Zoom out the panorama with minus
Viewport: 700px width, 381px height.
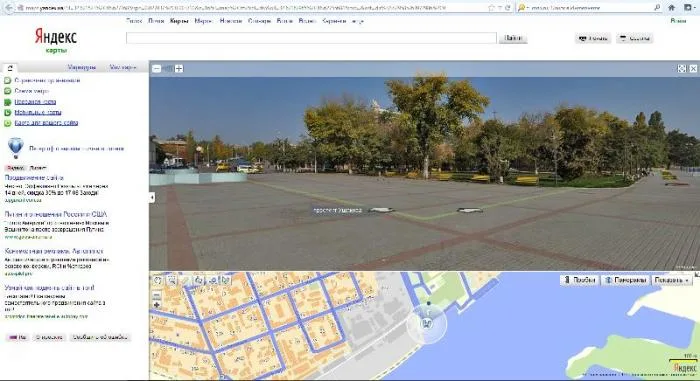click(x=156, y=68)
